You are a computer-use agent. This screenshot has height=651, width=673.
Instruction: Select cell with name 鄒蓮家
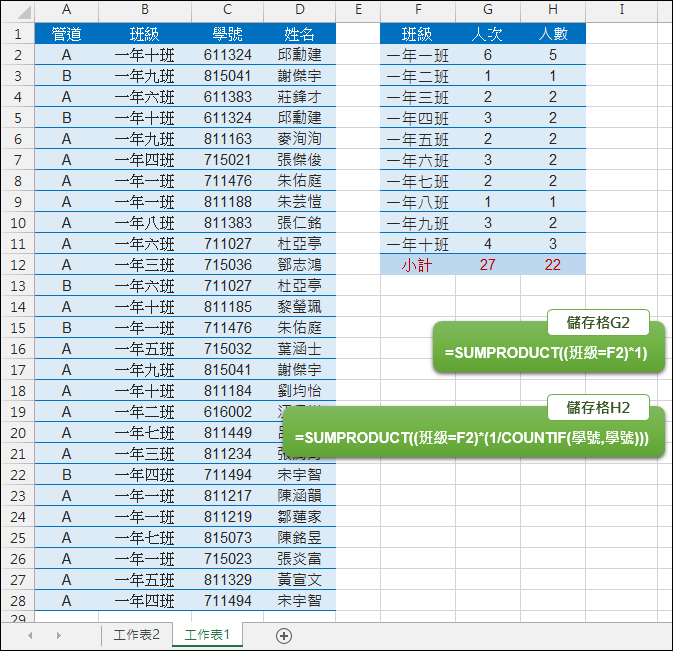tap(300, 517)
